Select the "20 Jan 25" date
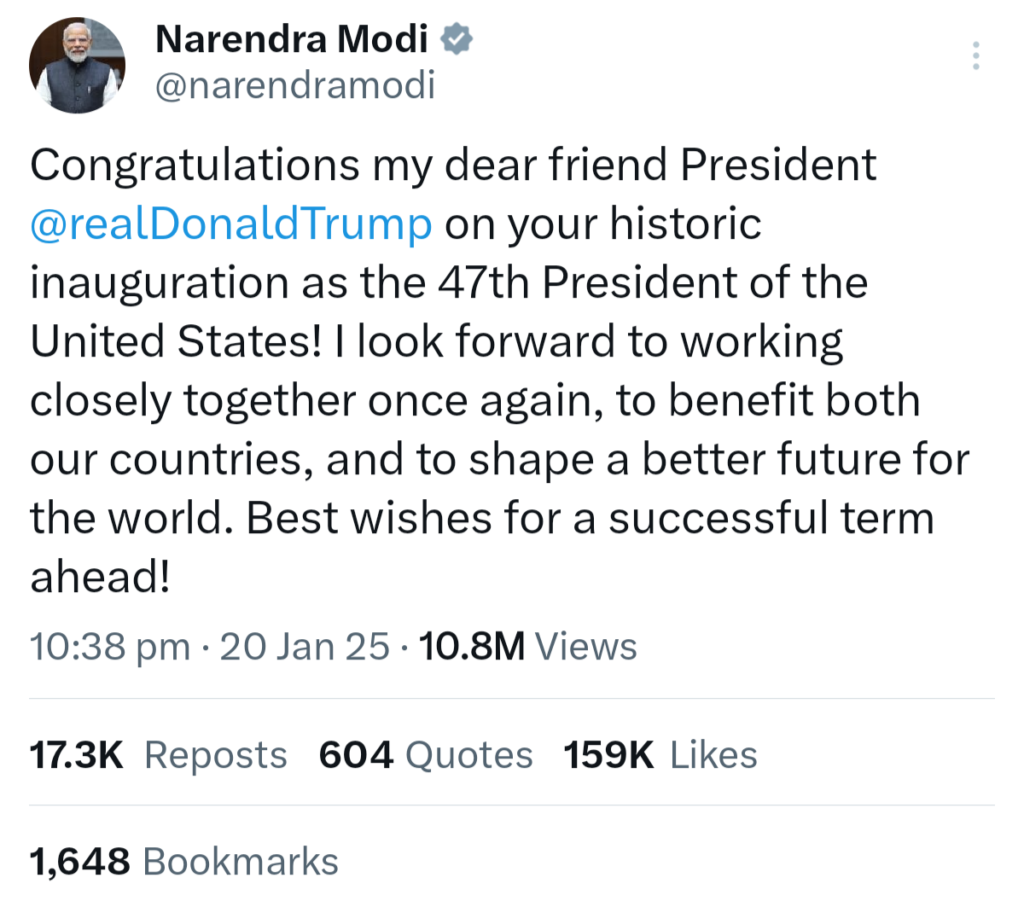This screenshot has height=907, width=1024. [x=304, y=647]
